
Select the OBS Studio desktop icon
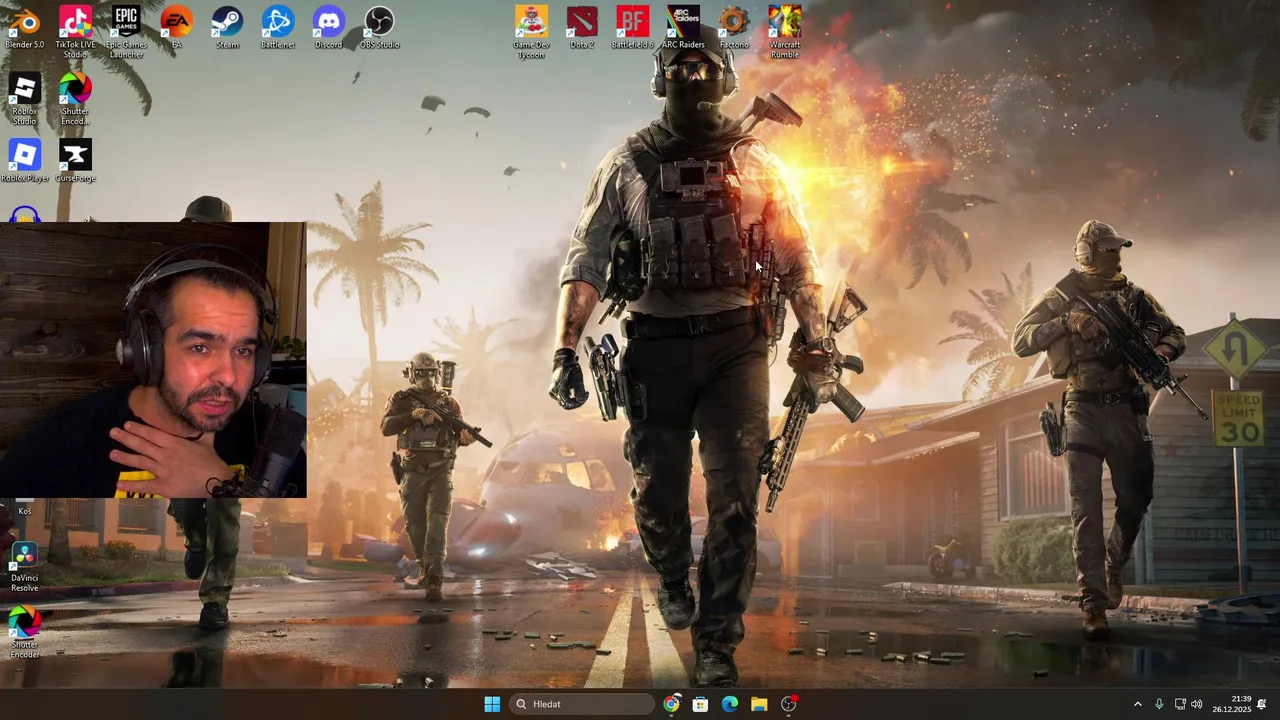(379, 27)
